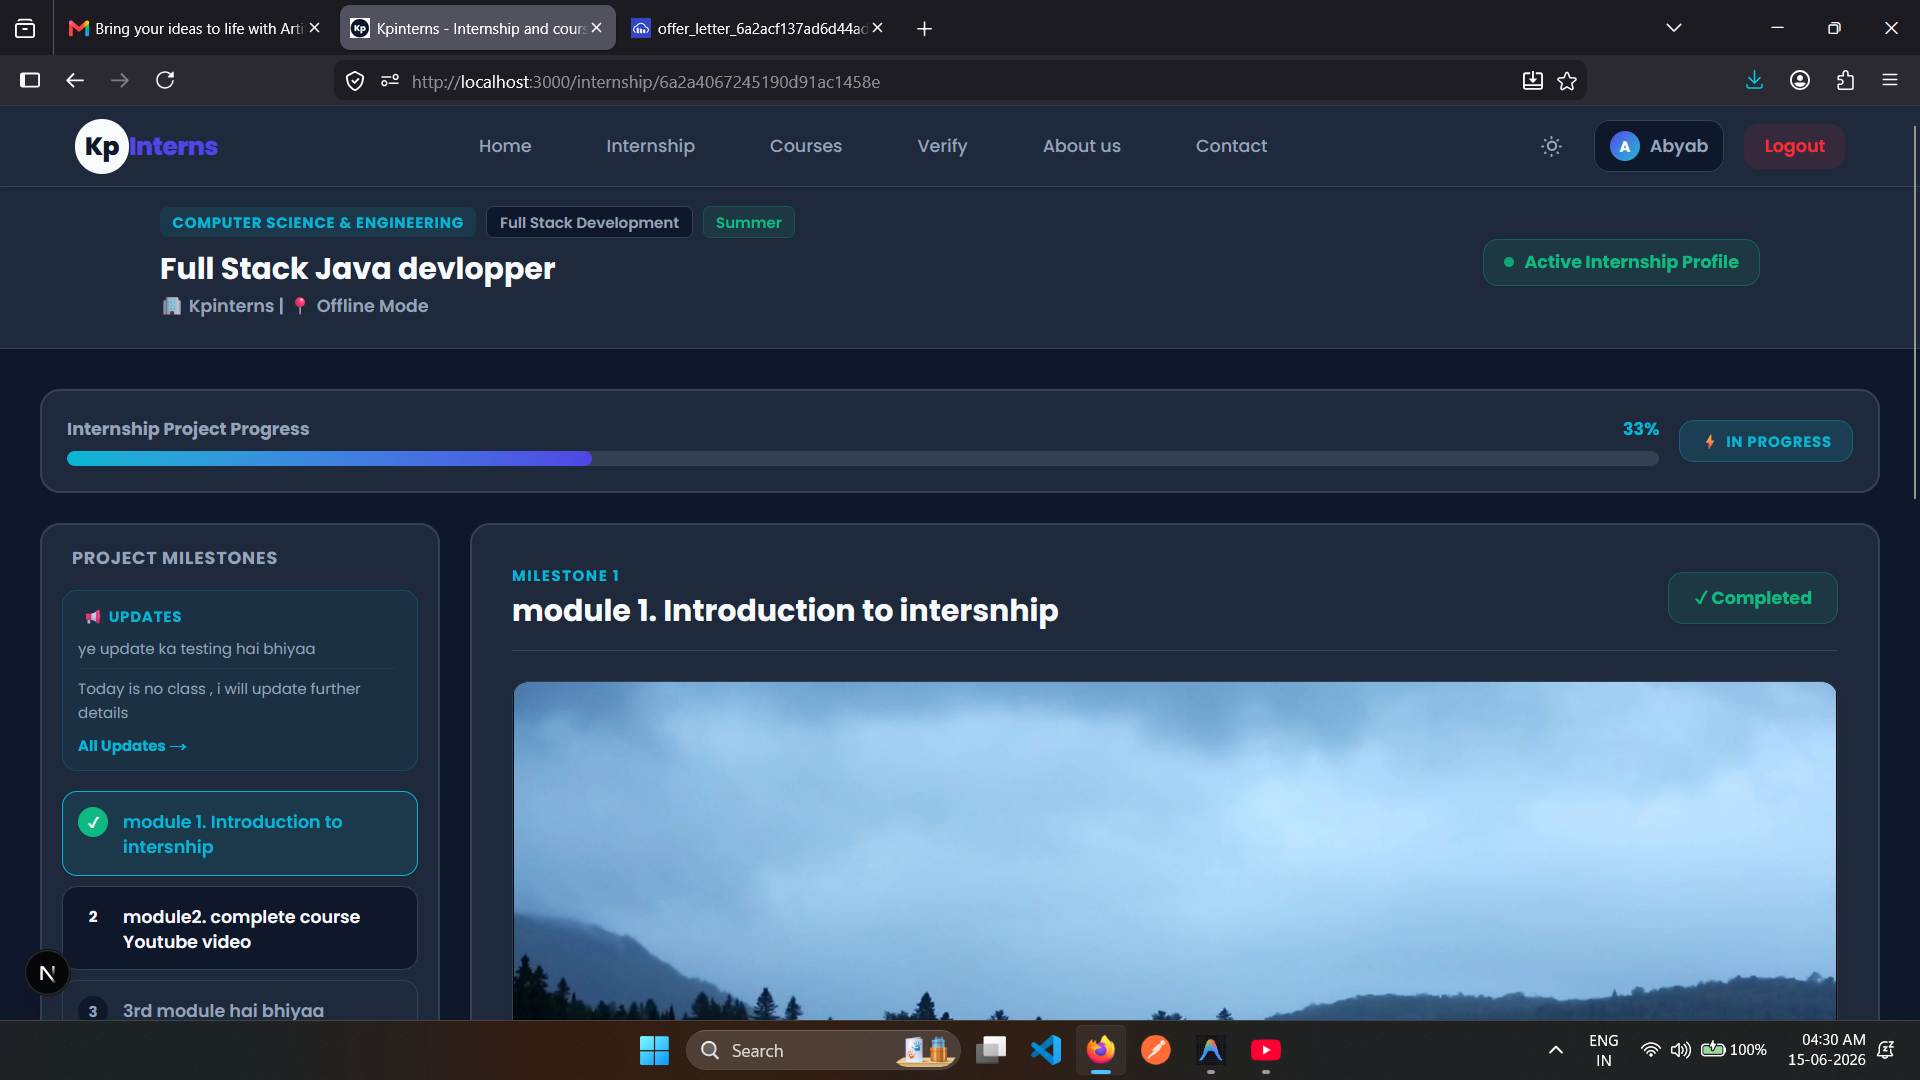
Task: Click the Next.js dev tools N icon
Action: tap(47, 973)
